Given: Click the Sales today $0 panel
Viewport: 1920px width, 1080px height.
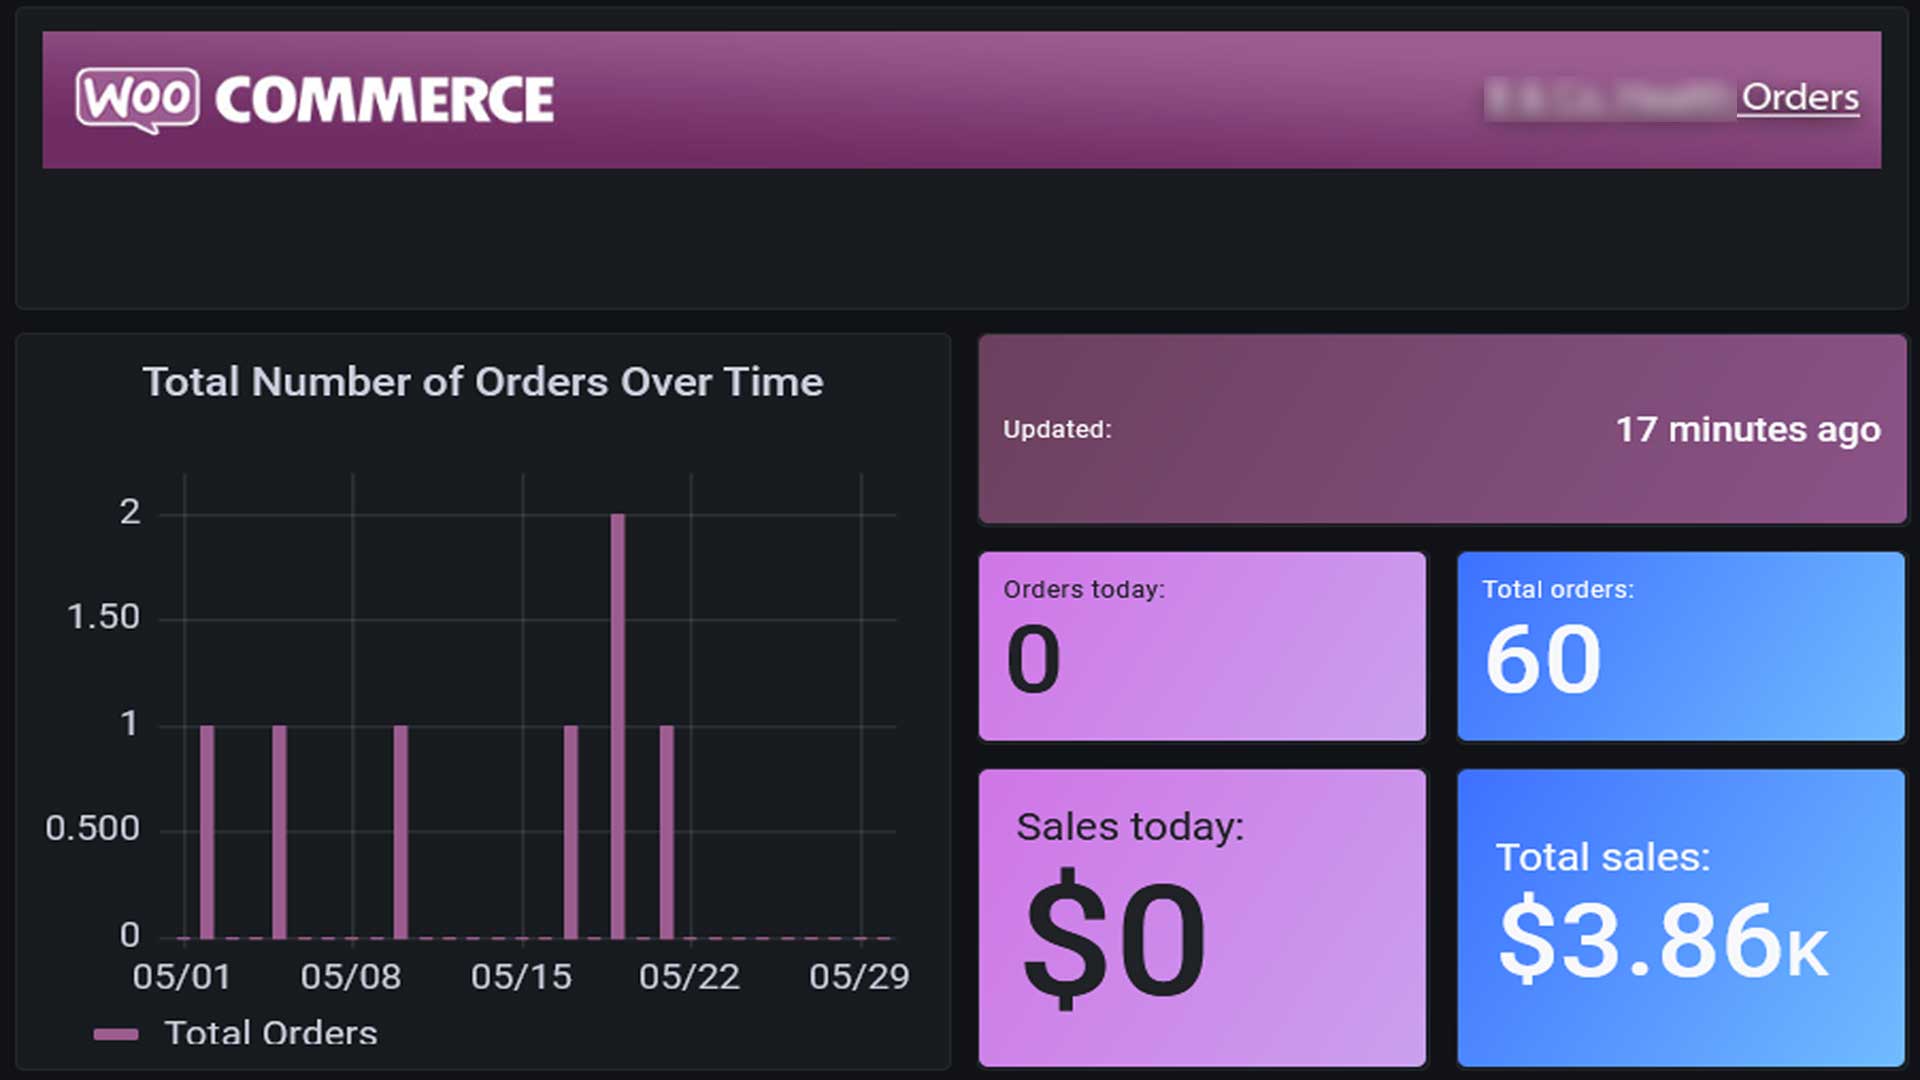Looking at the screenshot, I should pos(1202,917).
